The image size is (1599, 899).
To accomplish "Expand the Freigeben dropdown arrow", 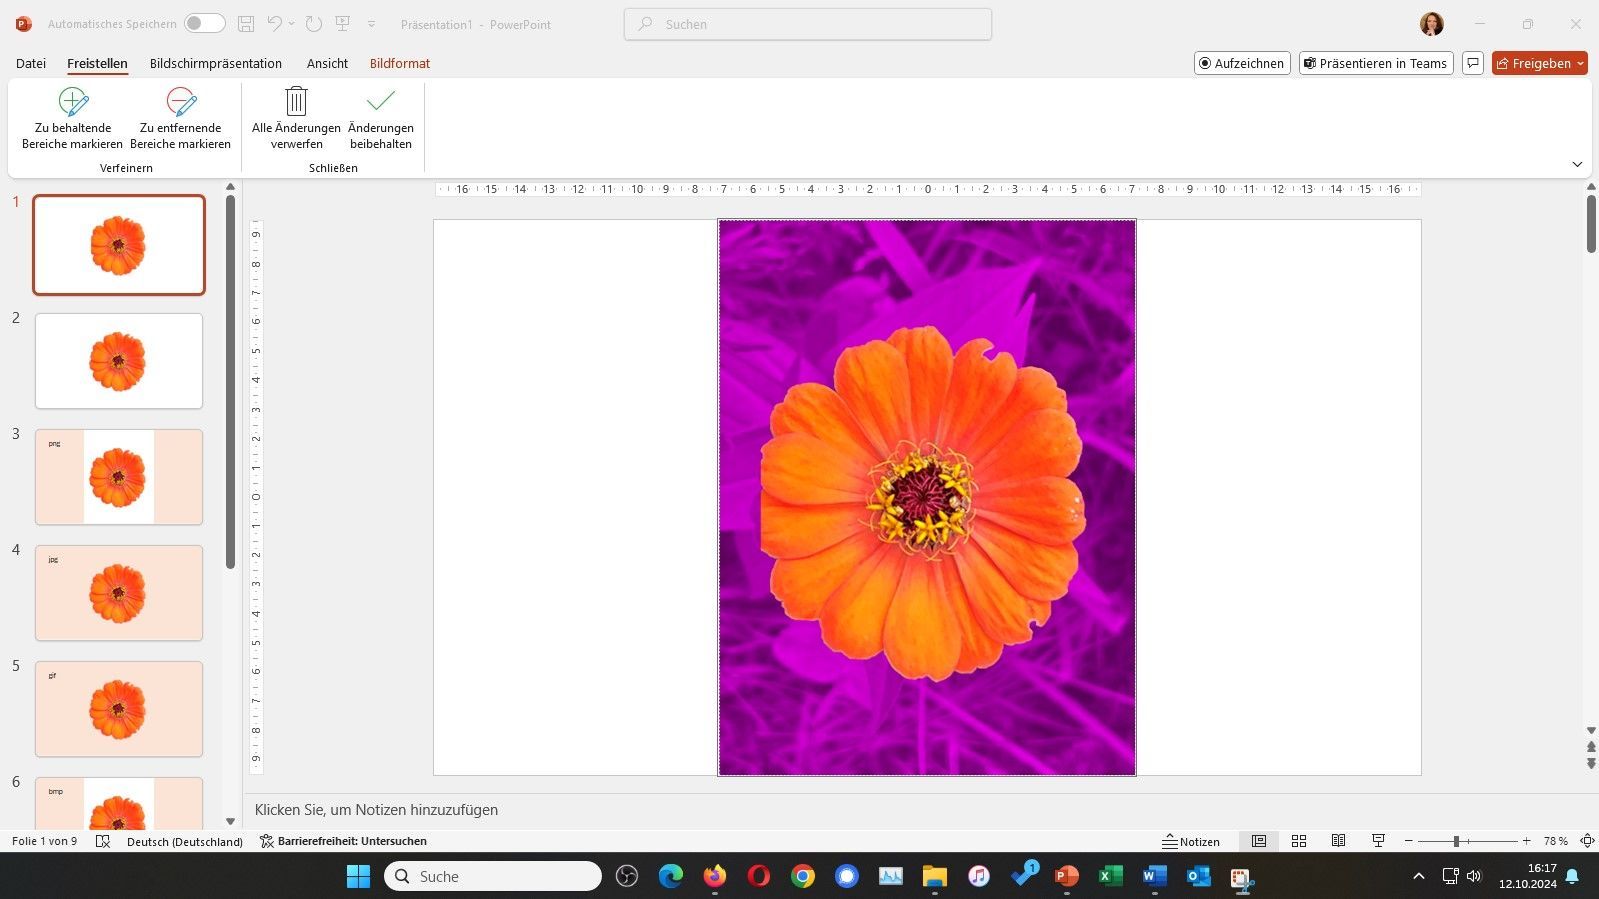I will 1580,63.
